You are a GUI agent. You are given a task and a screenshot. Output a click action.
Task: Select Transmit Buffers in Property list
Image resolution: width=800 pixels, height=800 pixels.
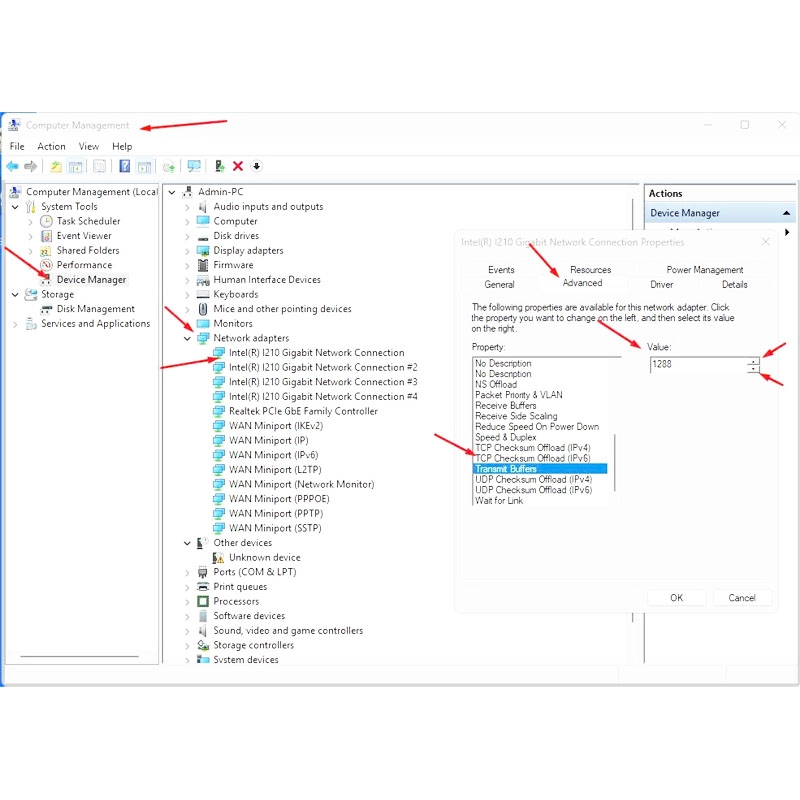[540, 469]
